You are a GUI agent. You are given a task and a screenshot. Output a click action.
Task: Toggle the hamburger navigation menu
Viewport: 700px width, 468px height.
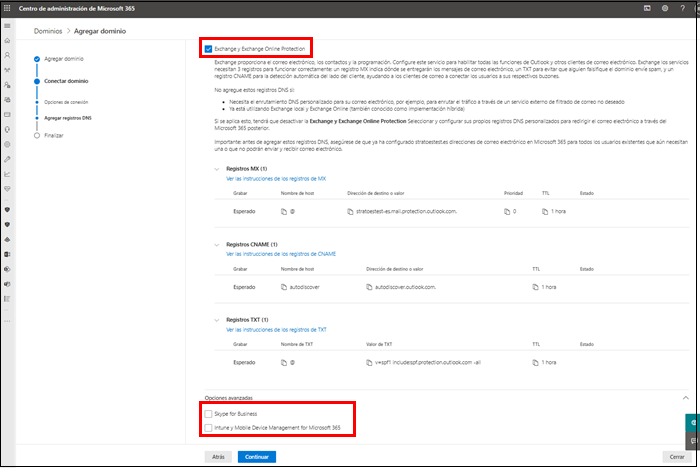coord(7,26)
